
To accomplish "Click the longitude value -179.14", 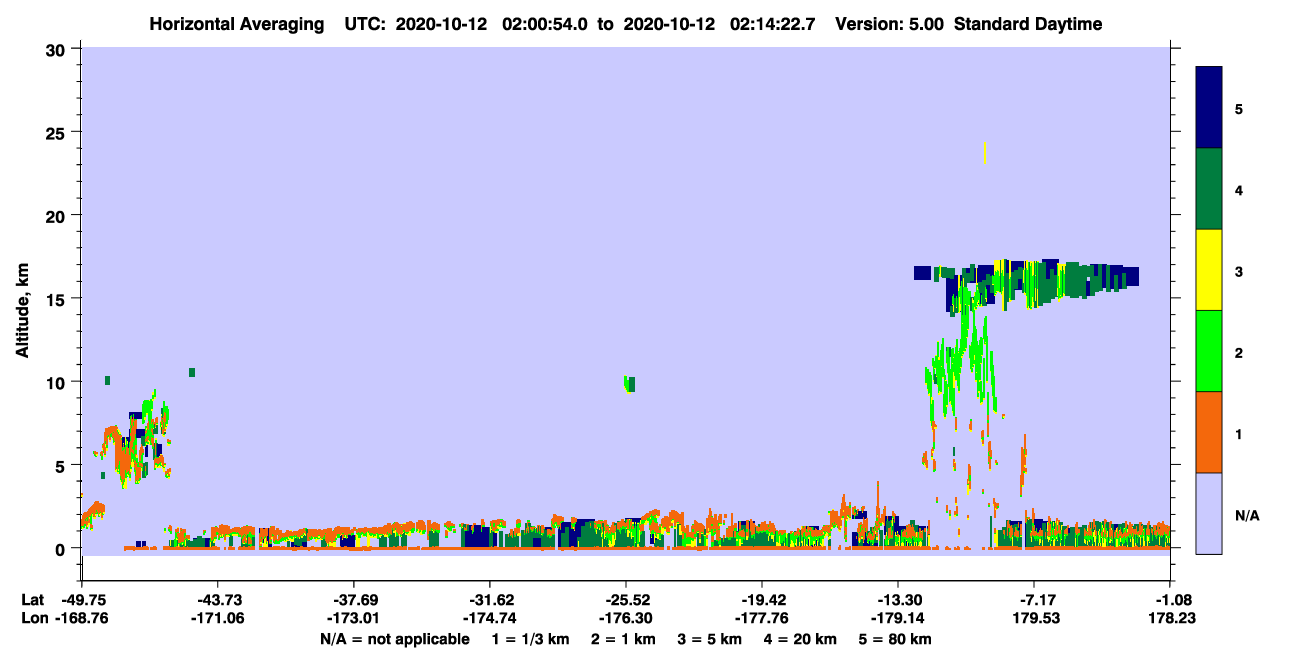I will pyautogui.click(x=898, y=619).
